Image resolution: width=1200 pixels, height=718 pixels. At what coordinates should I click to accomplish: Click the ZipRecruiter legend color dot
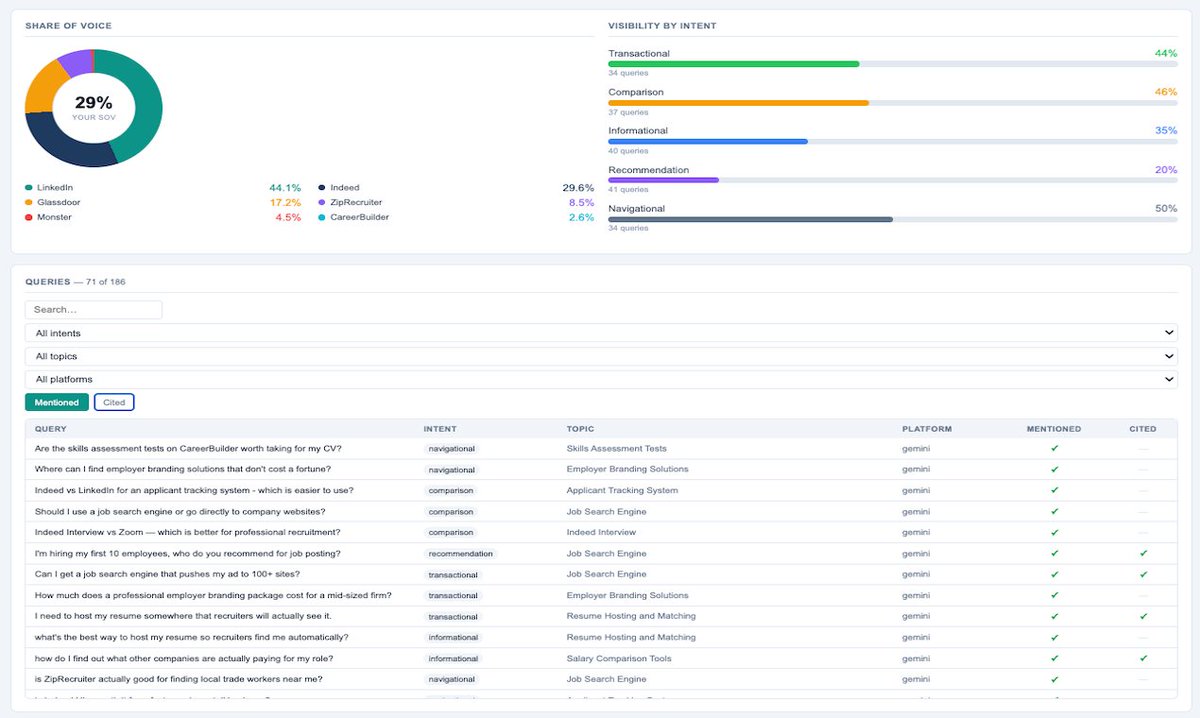click(x=321, y=202)
